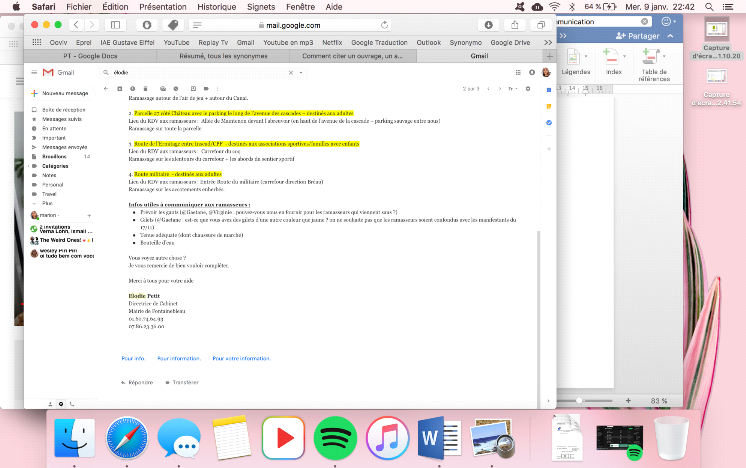Image resolution: width=746 pixels, height=468 pixels.
Task: Switch to the PT - Google Docs tab
Action: 90,56
